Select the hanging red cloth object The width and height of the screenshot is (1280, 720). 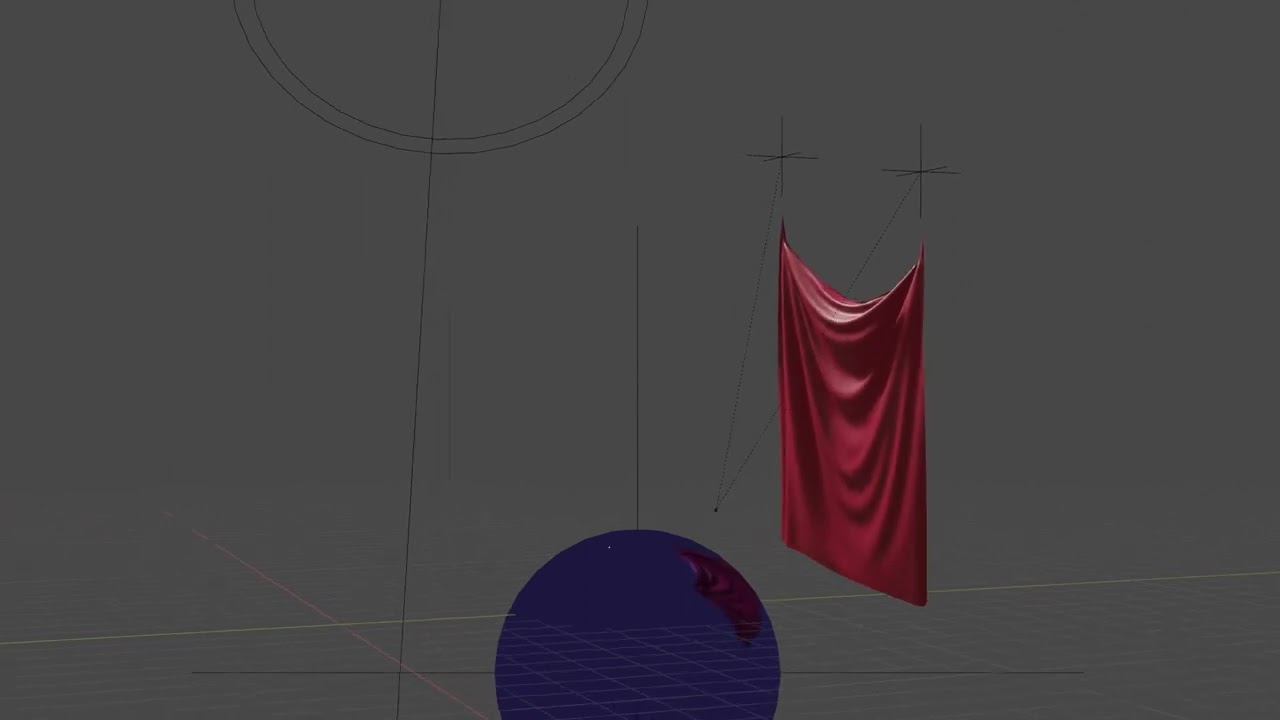(x=852, y=430)
